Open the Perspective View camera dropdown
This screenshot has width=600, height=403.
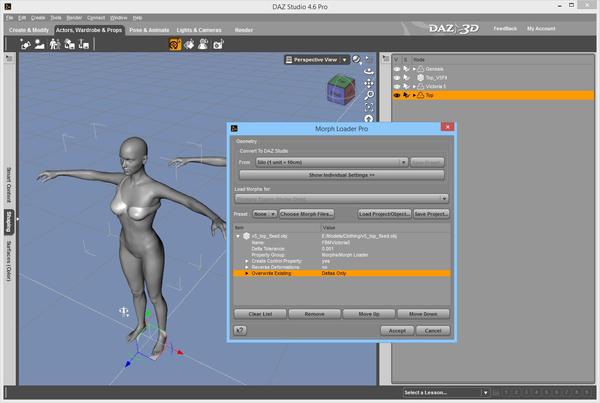317,60
